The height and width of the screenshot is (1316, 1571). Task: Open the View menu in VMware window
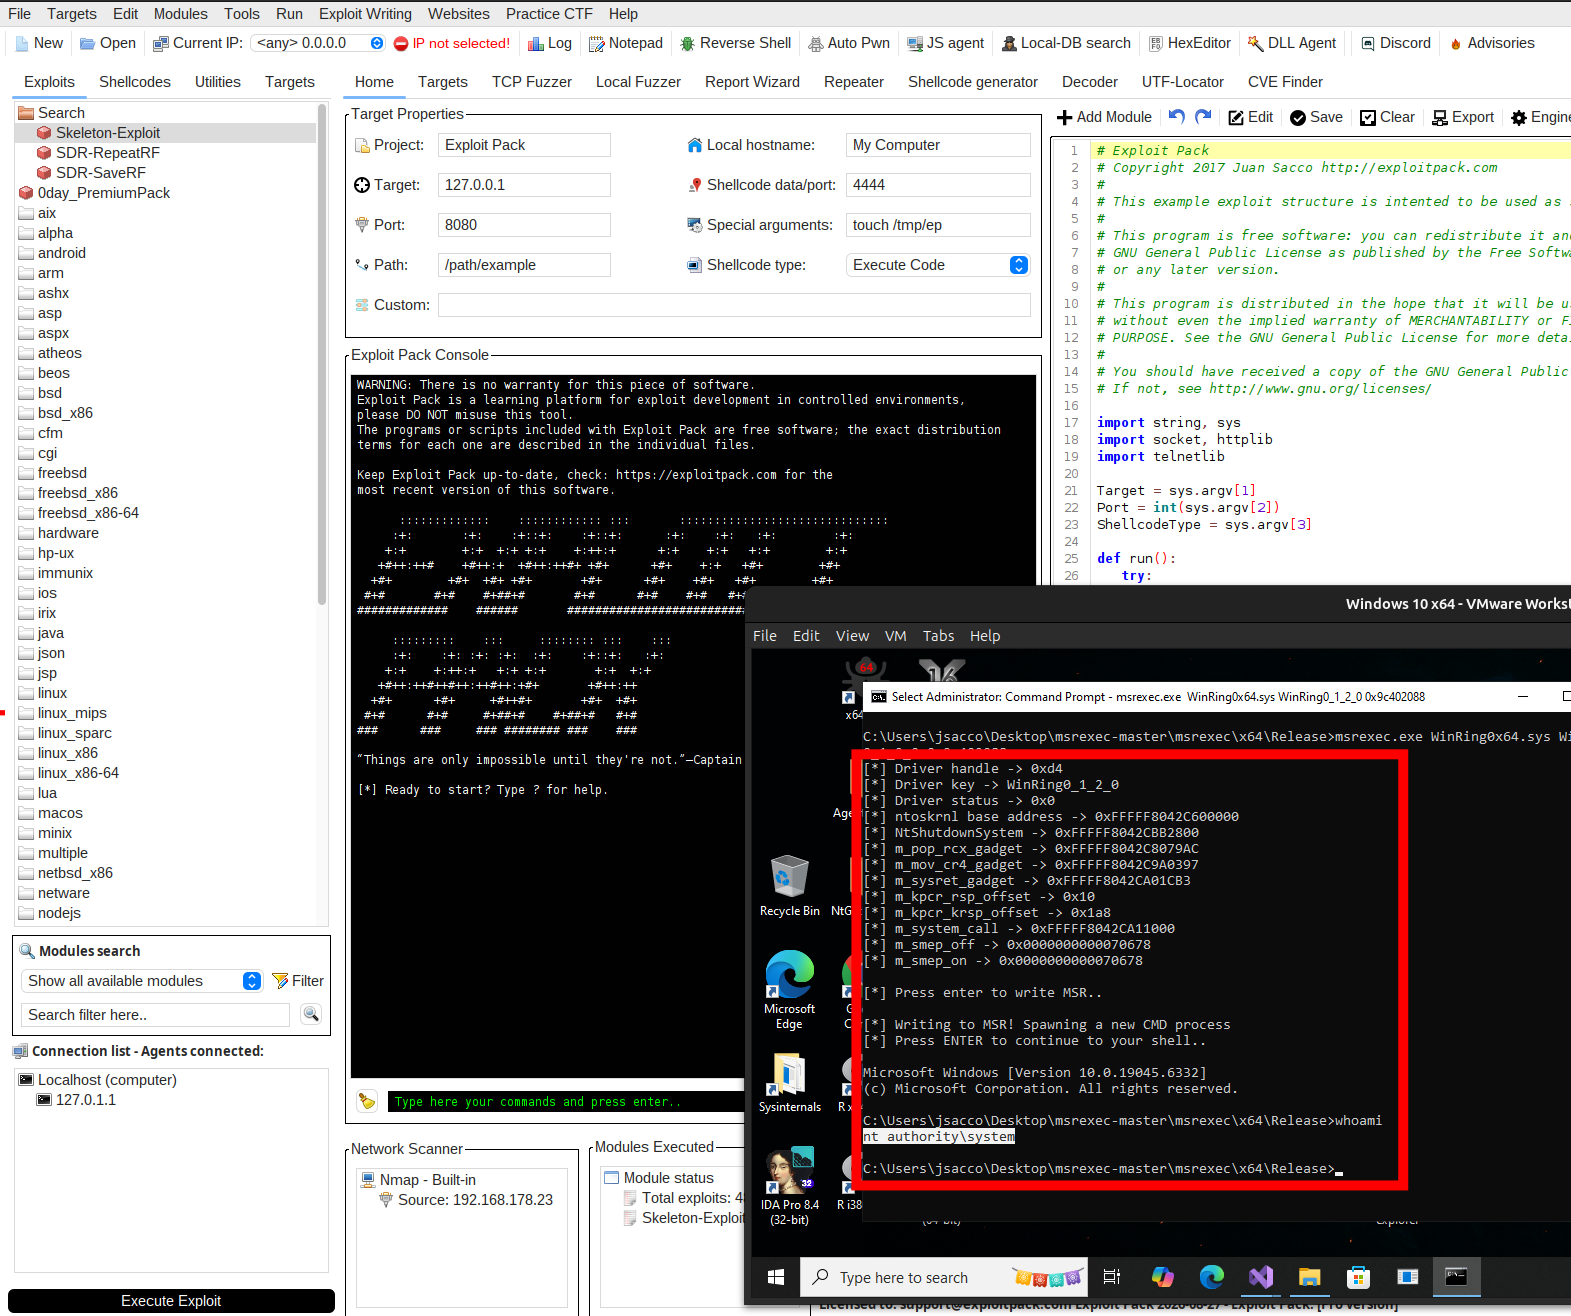pyautogui.click(x=852, y=636)
